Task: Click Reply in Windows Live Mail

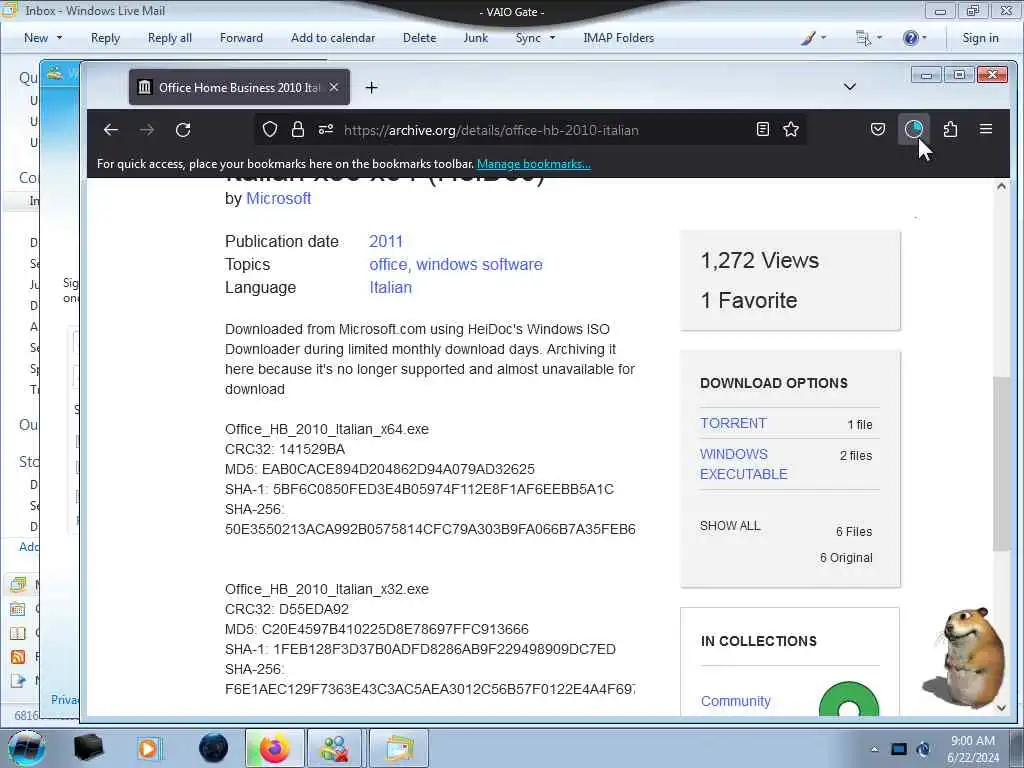Action: click(105, 38)
